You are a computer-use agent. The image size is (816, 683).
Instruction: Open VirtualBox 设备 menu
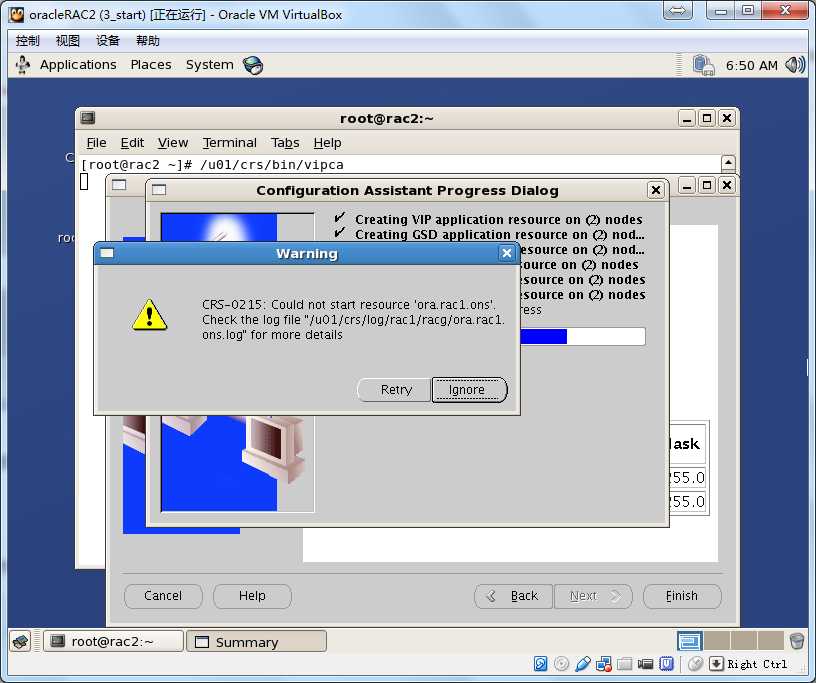pyautogui.click(x=108, y=41)
